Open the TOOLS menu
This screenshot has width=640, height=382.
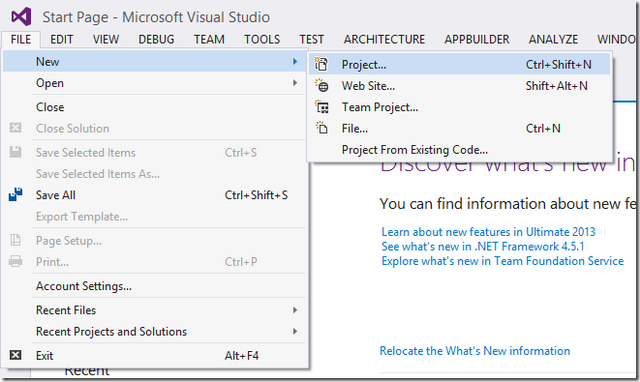tap(262, 40)
